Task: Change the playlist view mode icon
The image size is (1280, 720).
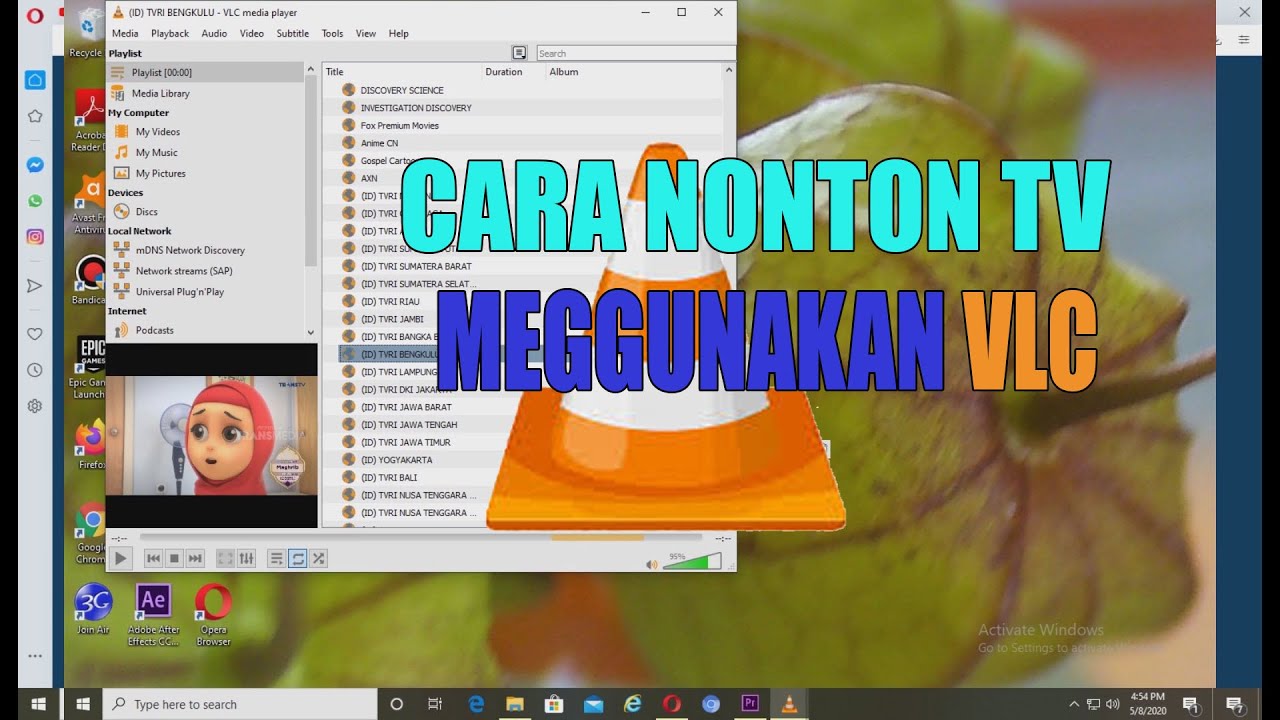Action: (519, 53)
